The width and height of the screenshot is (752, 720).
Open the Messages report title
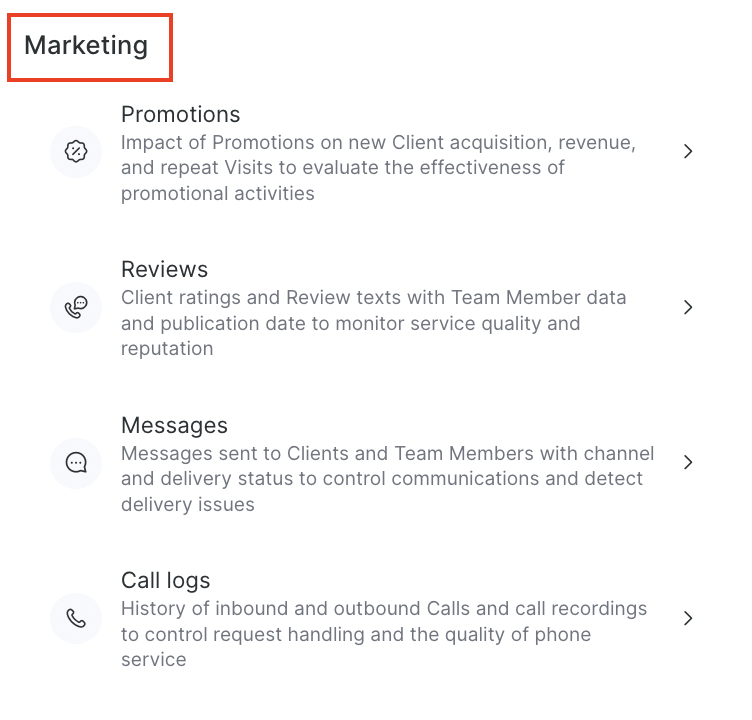(174, 425)
